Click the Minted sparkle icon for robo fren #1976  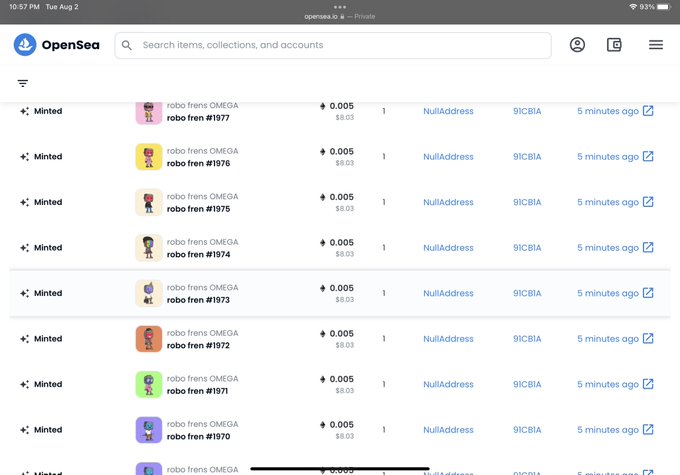click(24, 157)
